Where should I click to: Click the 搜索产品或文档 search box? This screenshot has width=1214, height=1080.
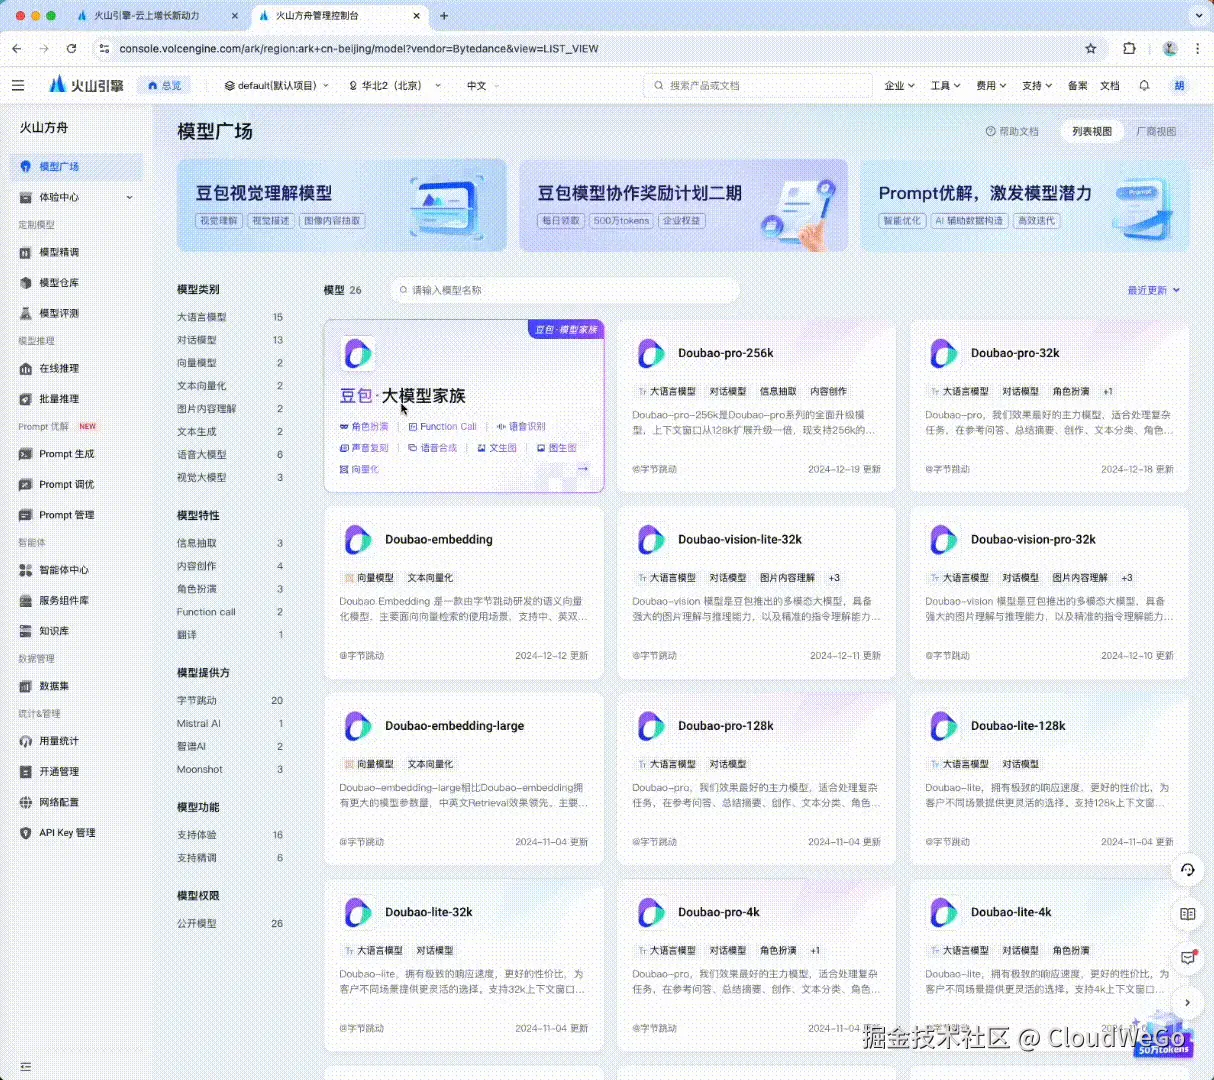pyautogui.click(x=758, y=86)
